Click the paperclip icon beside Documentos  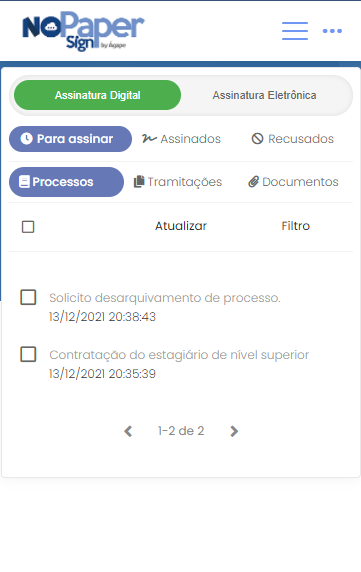tap(253, 181)
